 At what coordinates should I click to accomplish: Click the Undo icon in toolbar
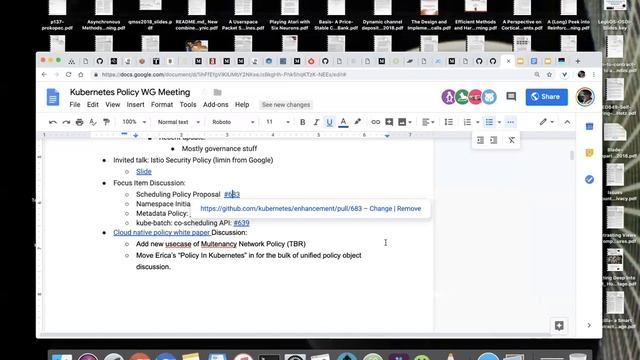click(53, 122)
